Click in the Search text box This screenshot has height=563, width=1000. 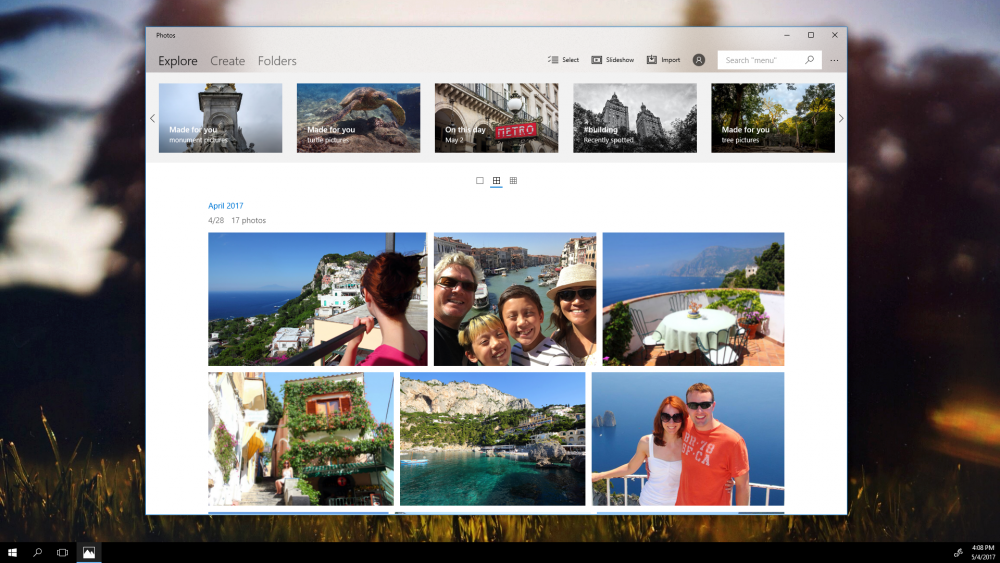tap(760, 60)
